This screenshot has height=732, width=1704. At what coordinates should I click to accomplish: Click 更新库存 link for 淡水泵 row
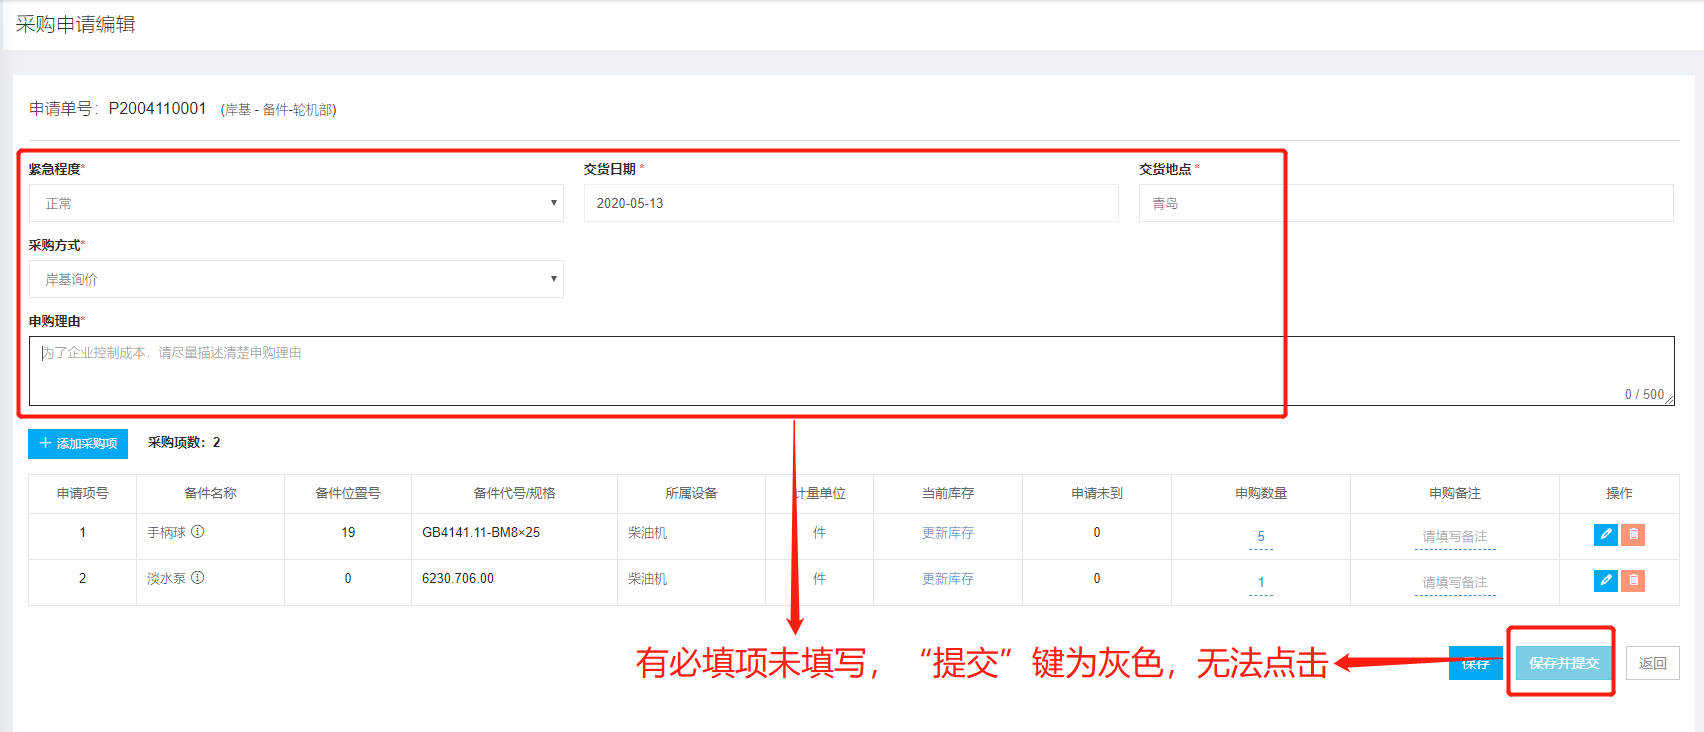(948, 579)
